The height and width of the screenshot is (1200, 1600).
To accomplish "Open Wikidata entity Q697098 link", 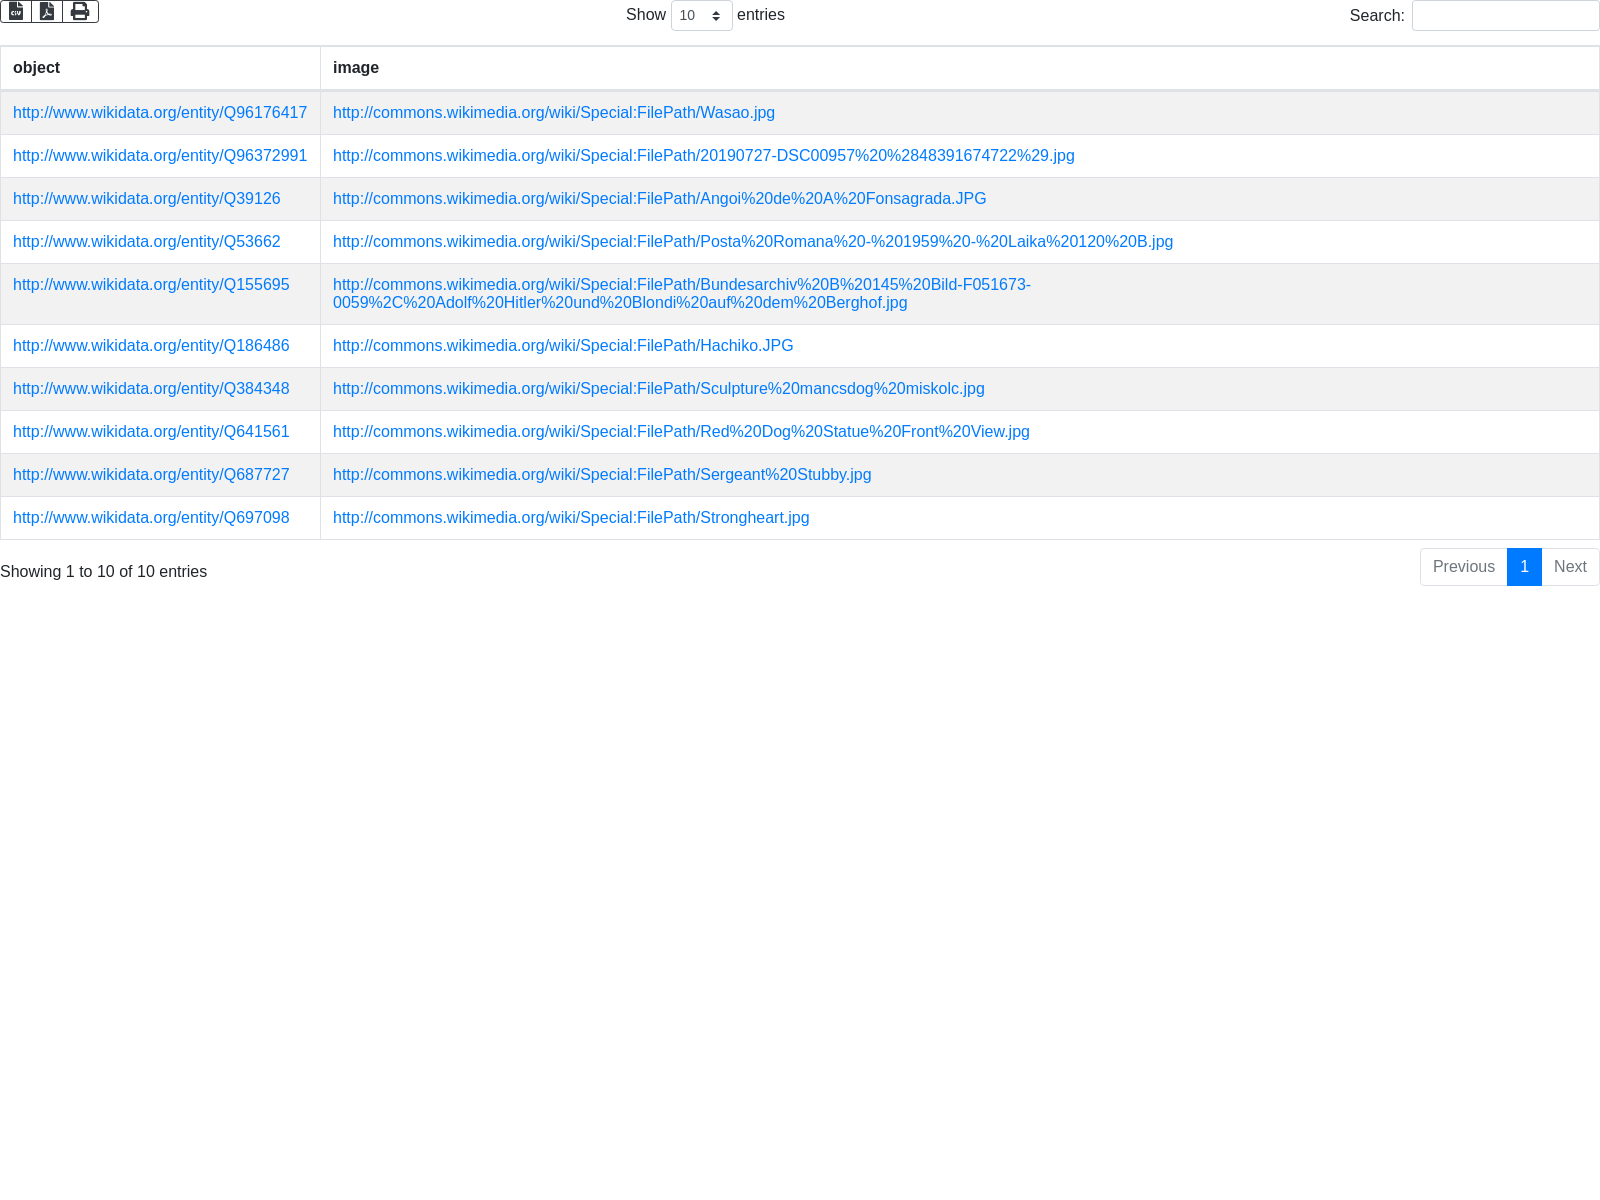I will coord(151,518).
